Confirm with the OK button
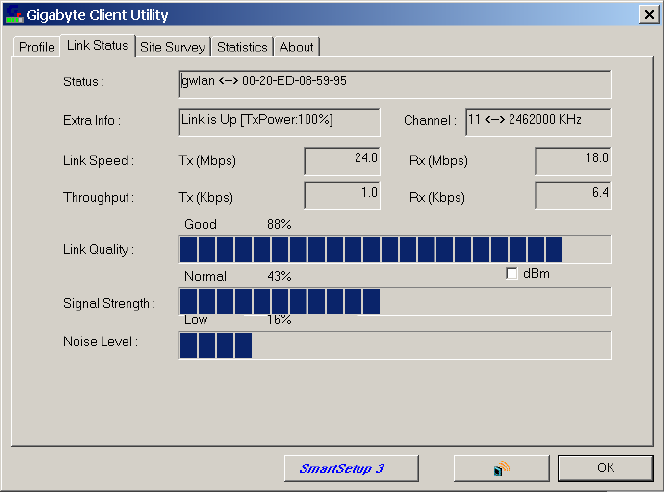Viewport: 664px width, 492px height. click(606, 468)
